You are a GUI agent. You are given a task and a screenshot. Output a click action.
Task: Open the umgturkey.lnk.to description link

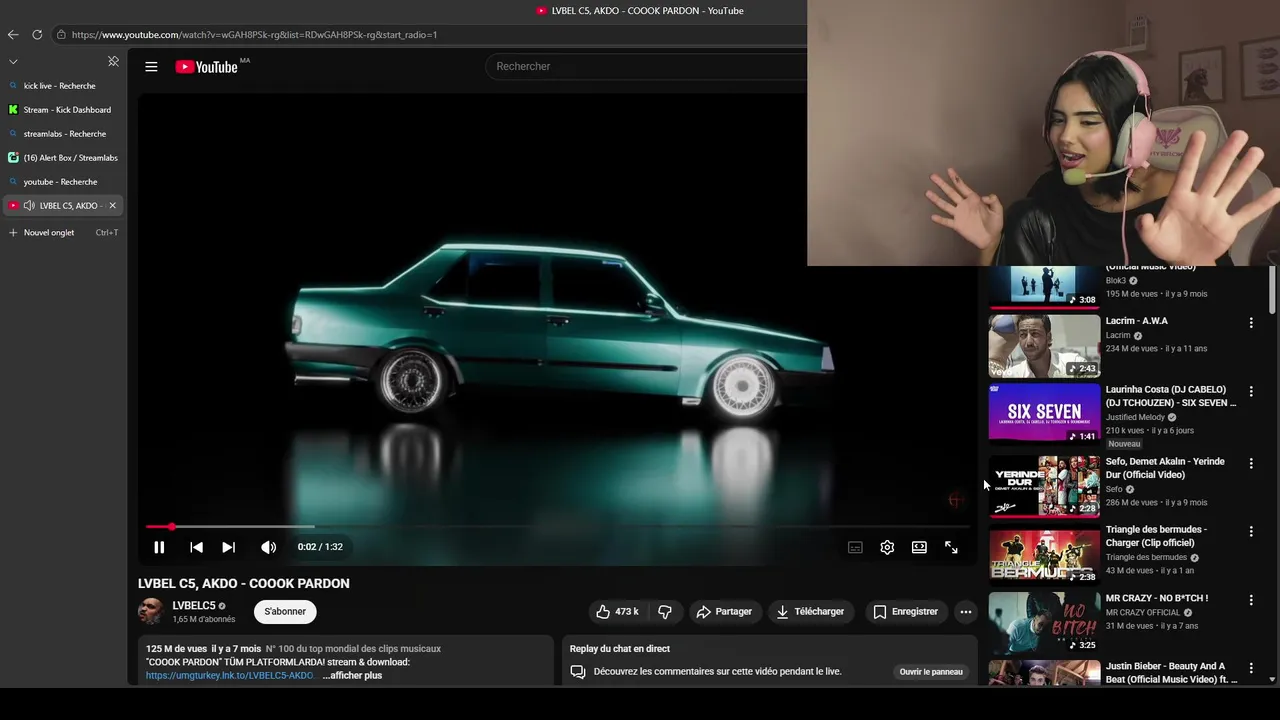click(230, 676)
